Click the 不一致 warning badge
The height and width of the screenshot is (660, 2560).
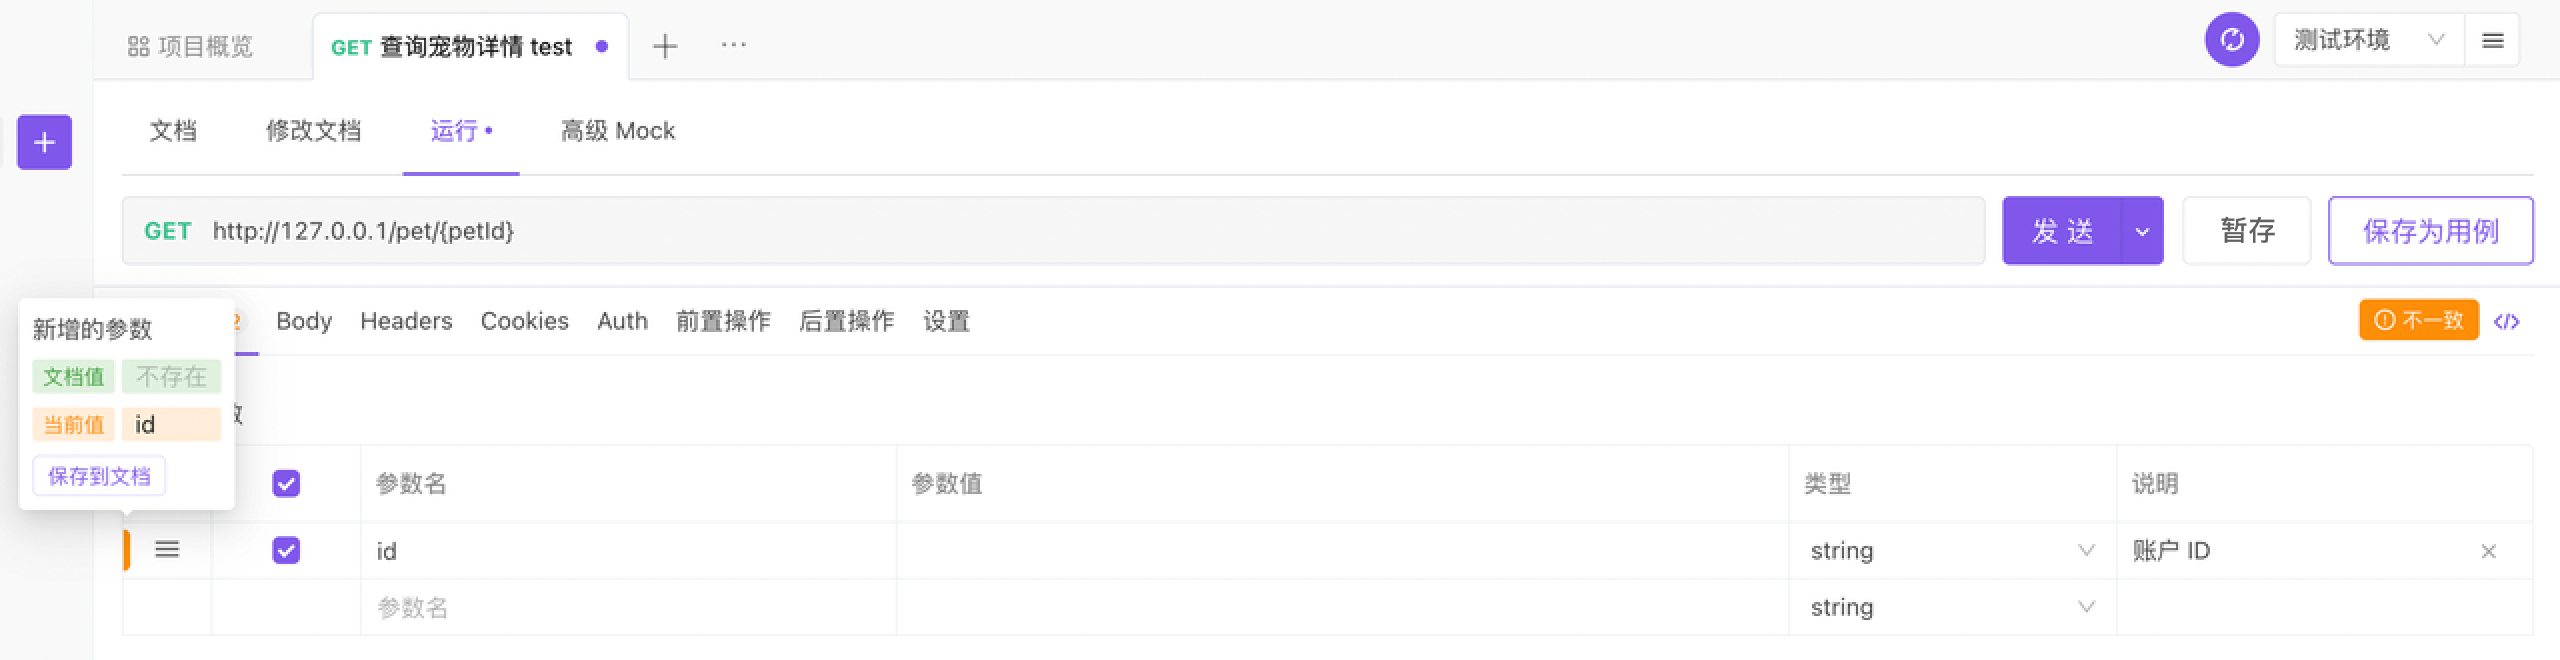(2418, 320)
